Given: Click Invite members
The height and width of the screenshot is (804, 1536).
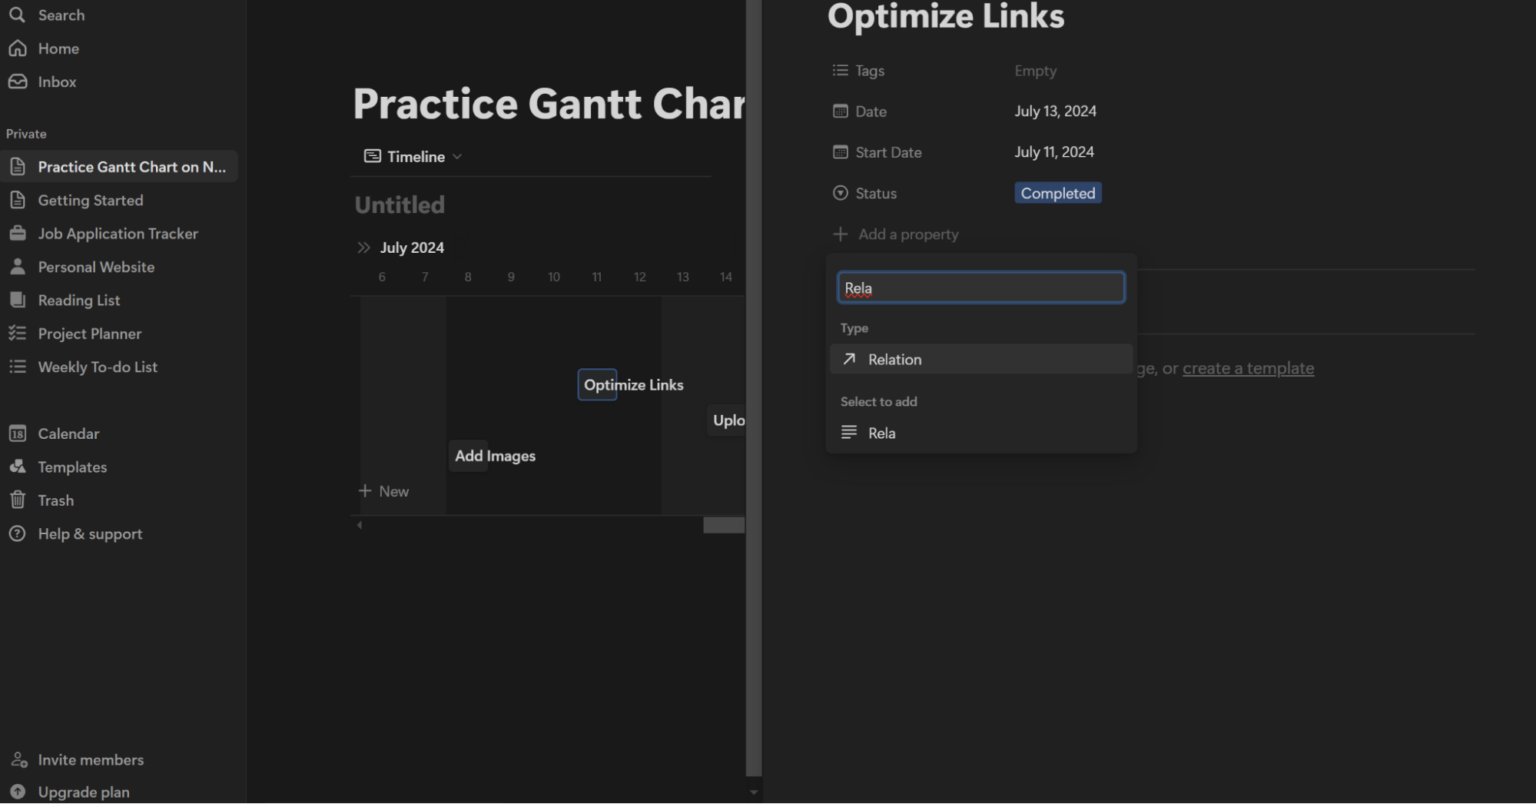Looking at the screenshot, I should 90,759.
